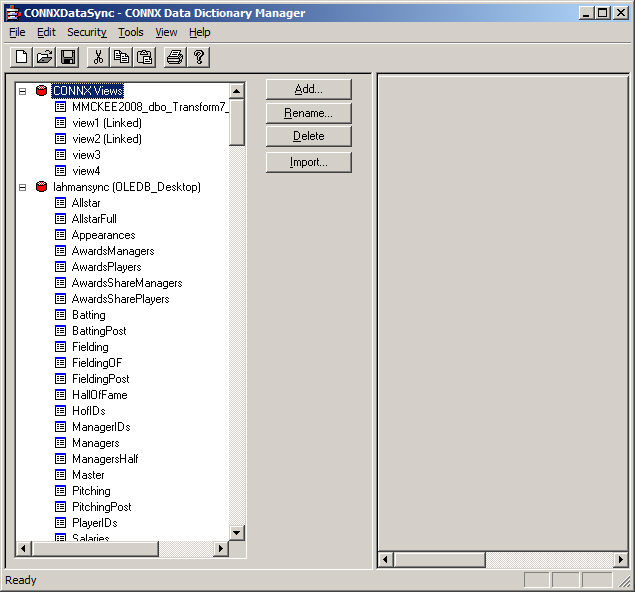Select the FieldingPost table
Screen dimensions: 635x592
pos(101,379)
